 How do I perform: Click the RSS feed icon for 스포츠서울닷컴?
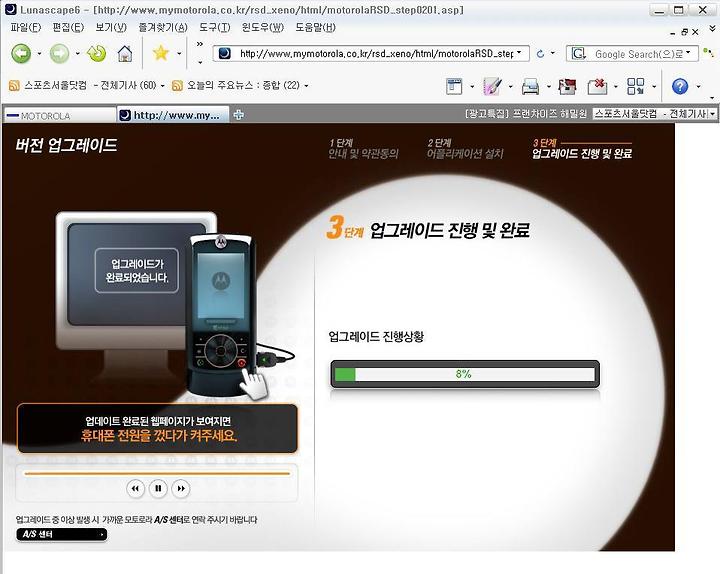point(14,85)
